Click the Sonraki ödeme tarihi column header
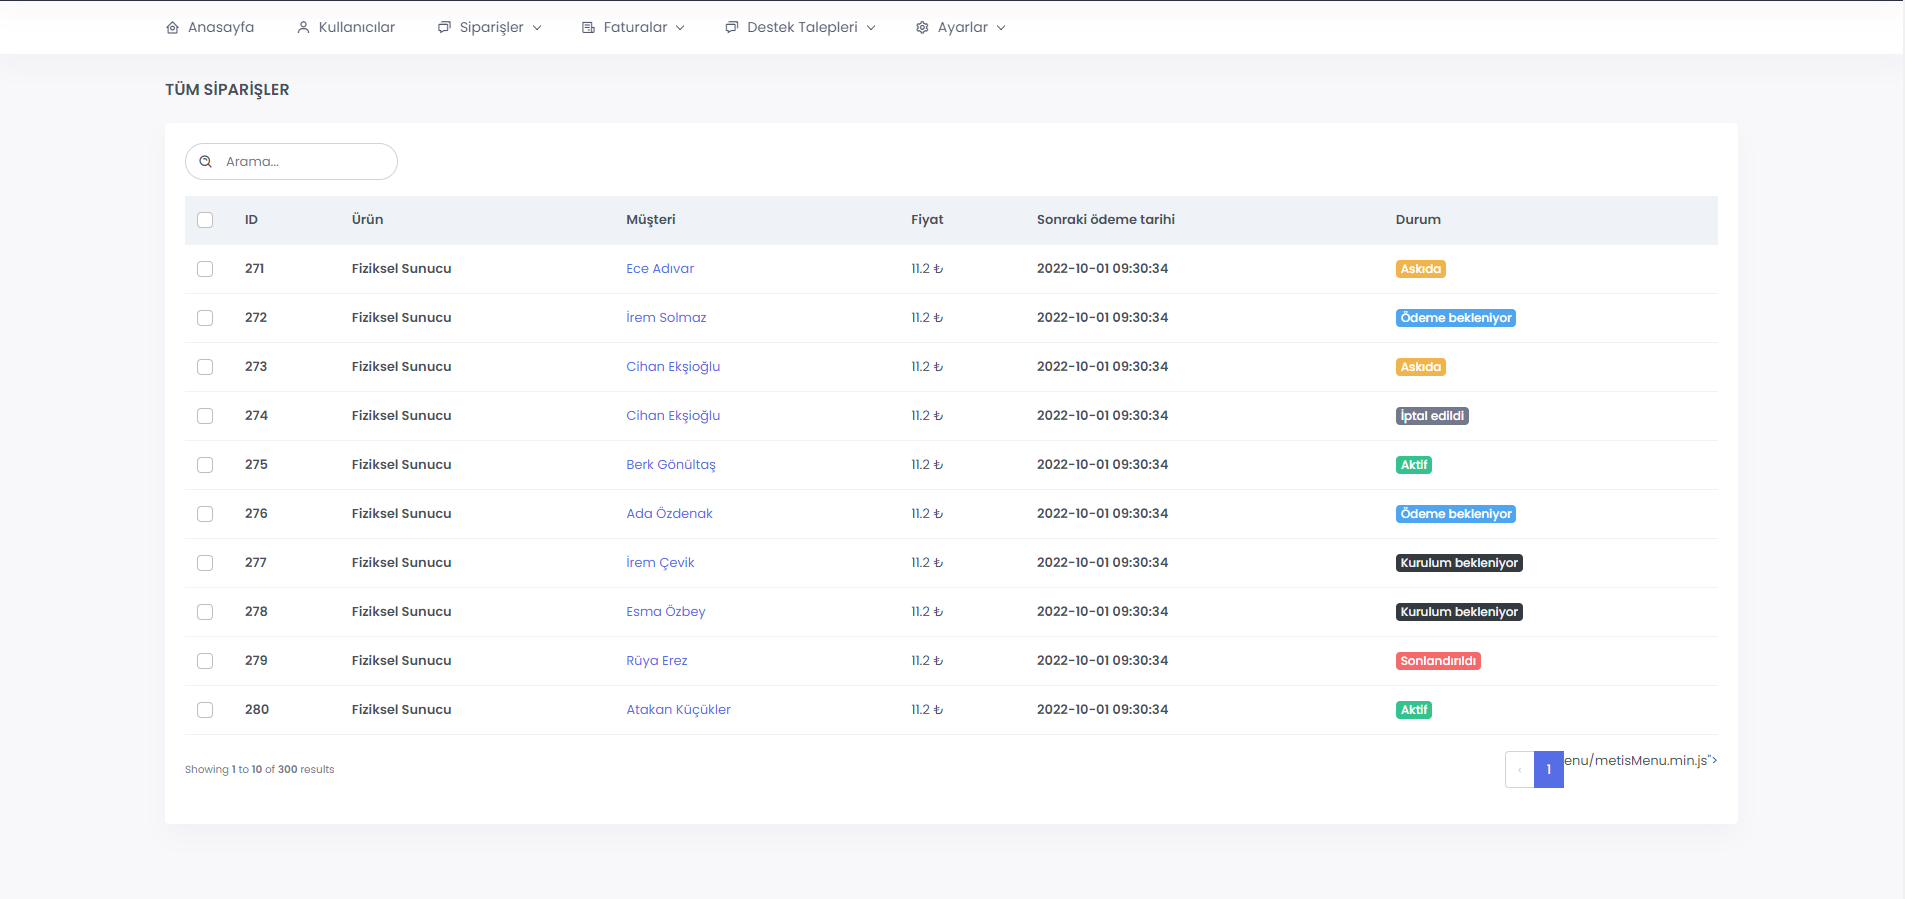1905x899 pixels. click(x=1106, y=220)
